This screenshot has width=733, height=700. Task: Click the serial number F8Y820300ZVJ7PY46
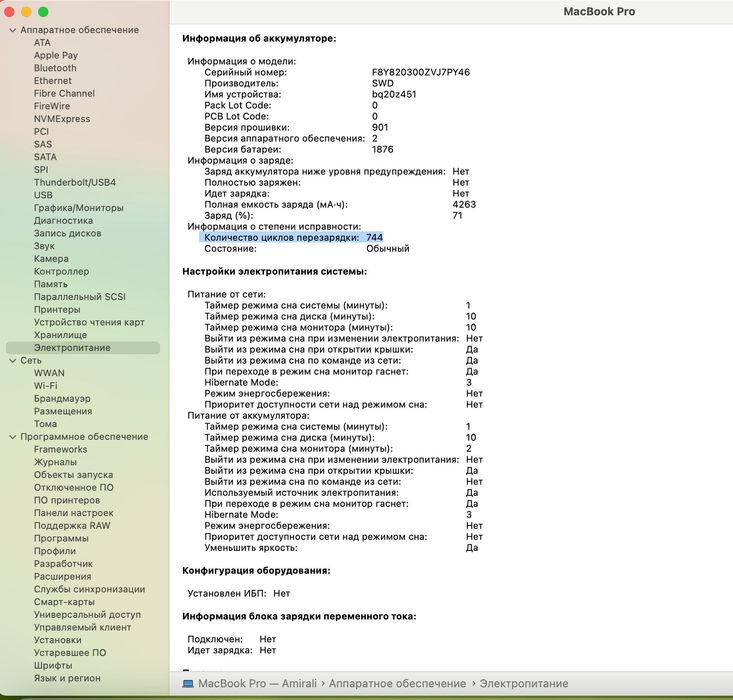(421, 72)
